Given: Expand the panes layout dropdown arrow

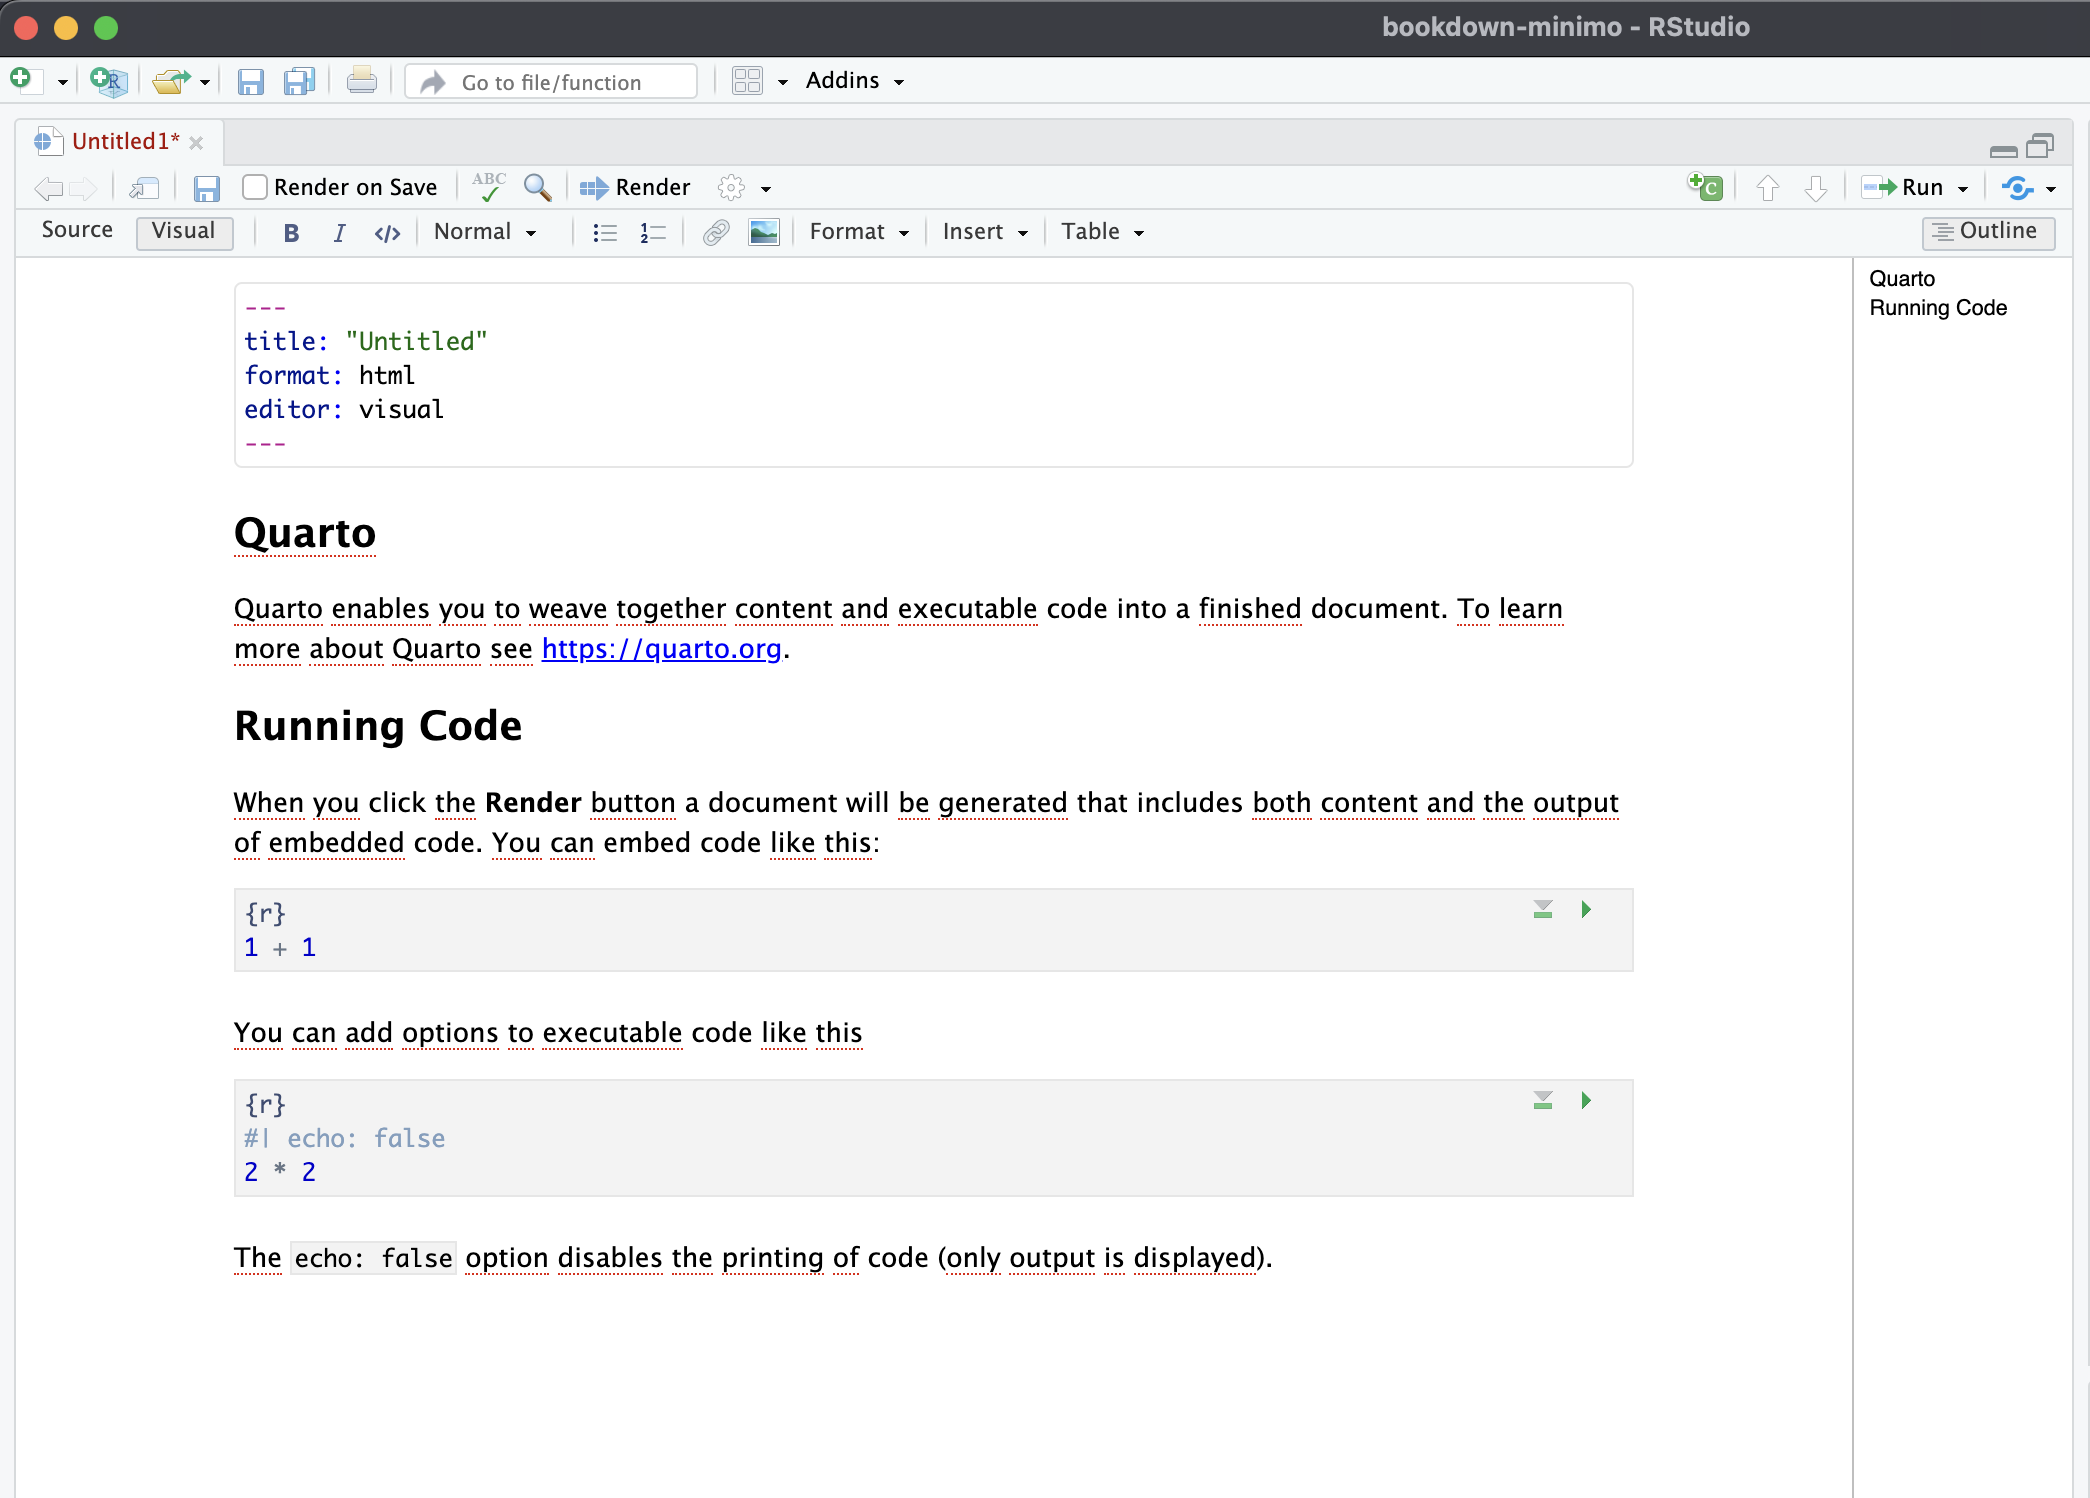Looking at the screenshot, I should 783,82.
